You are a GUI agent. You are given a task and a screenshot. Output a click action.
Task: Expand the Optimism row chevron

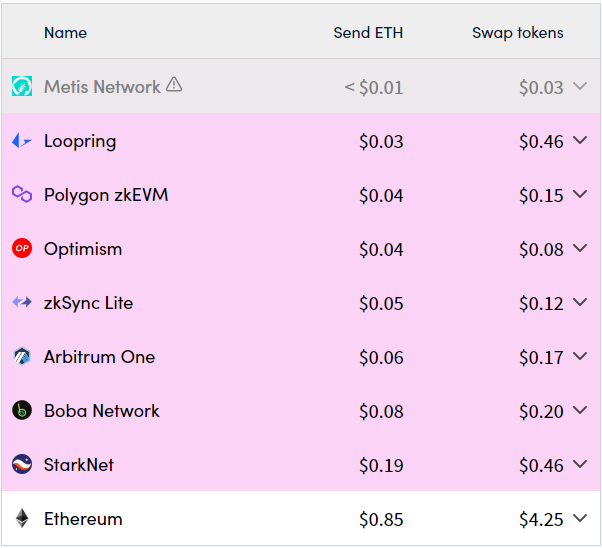(x=580, y=248)
